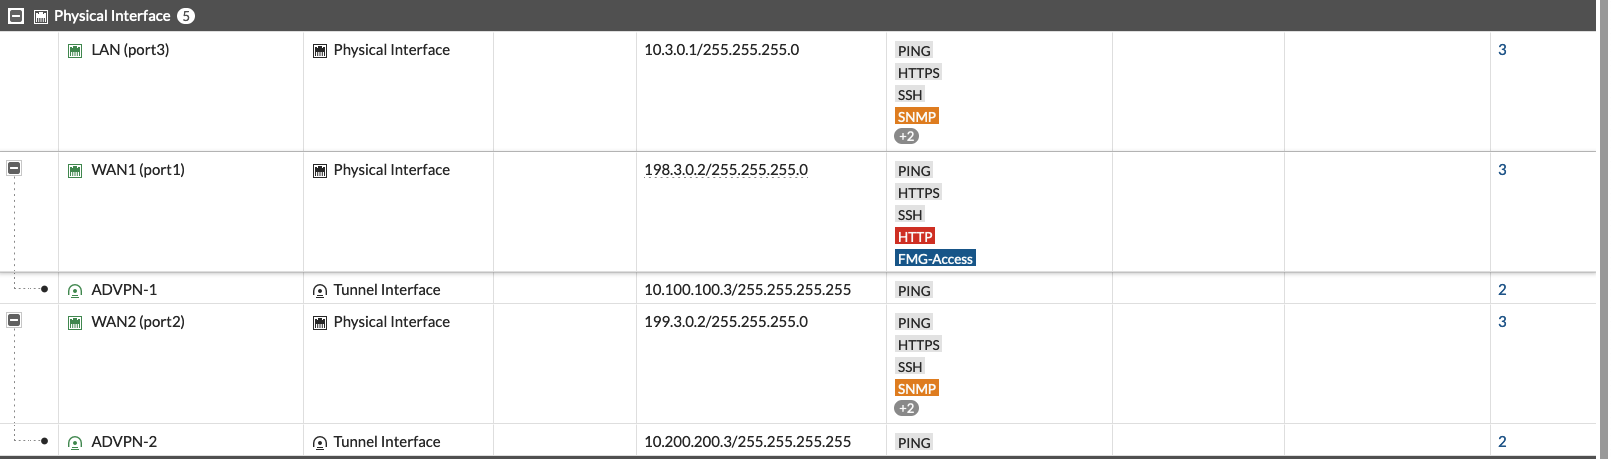The width and height of the screenshot is (1611, 459).
Task: Open reference count 3 for LAN (port3)
Action: tap(1502, 50)
